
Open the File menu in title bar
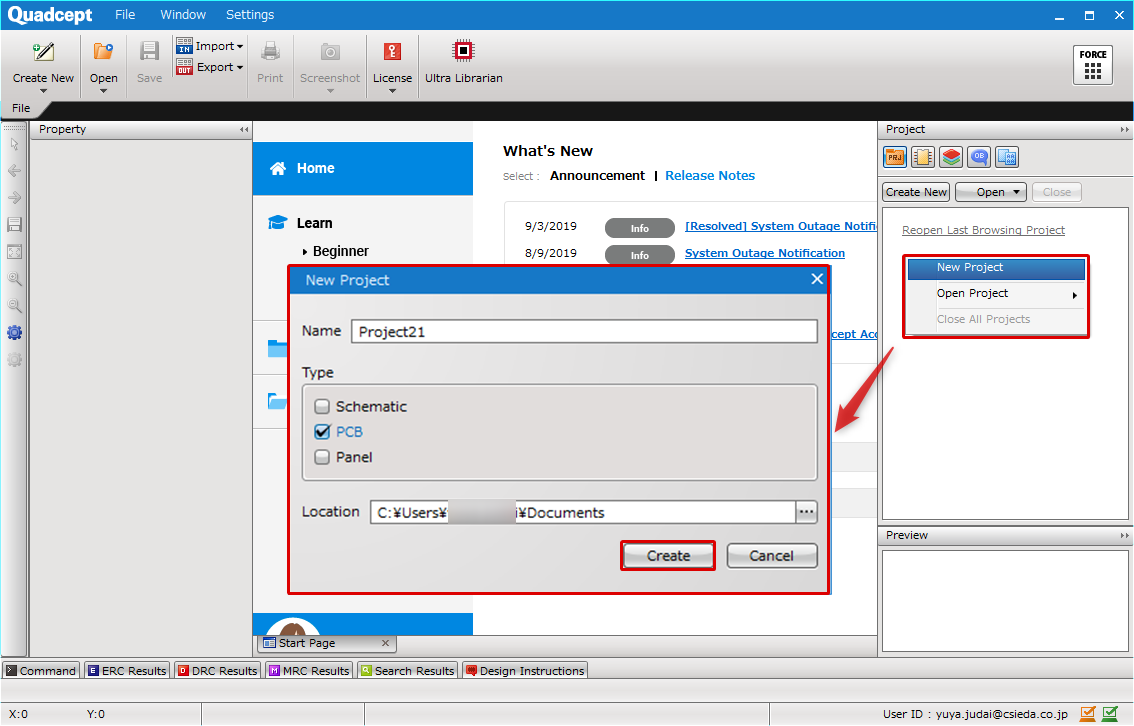125,14
